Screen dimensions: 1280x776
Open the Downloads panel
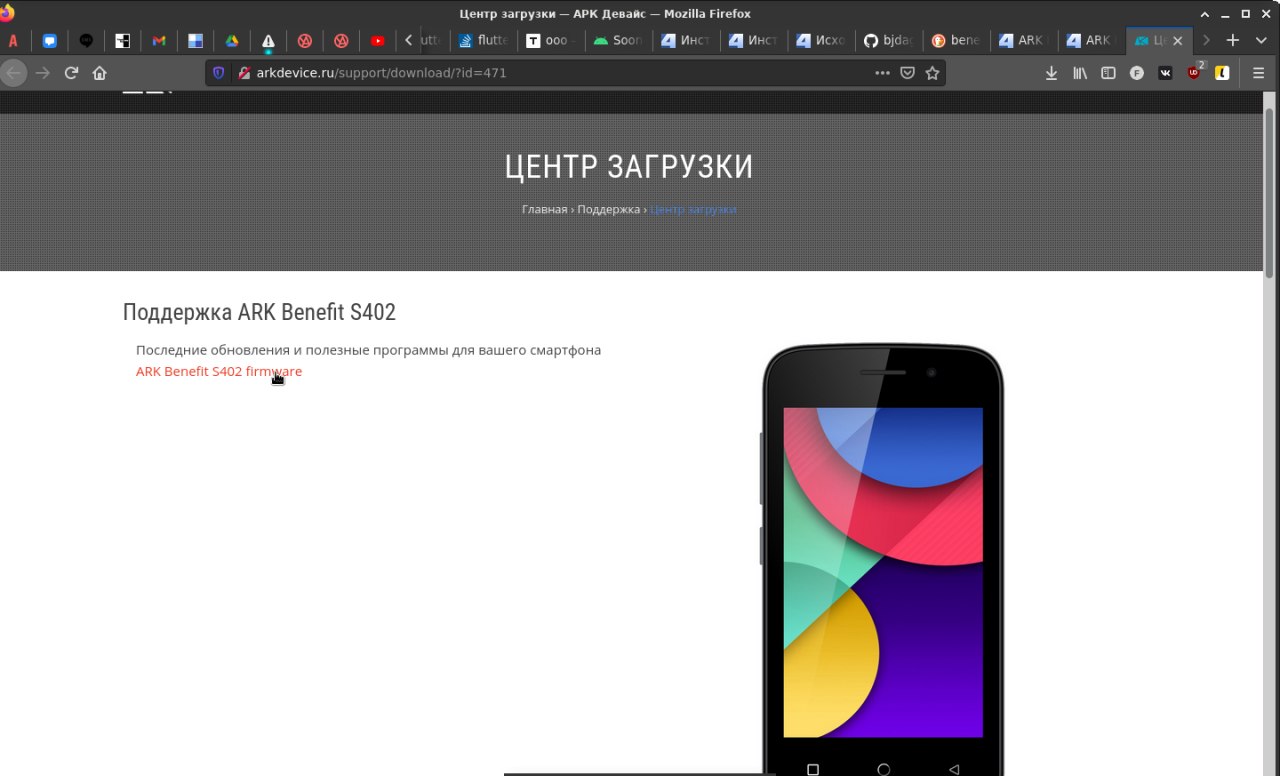pyautogui.click(x=1051, y=73)
